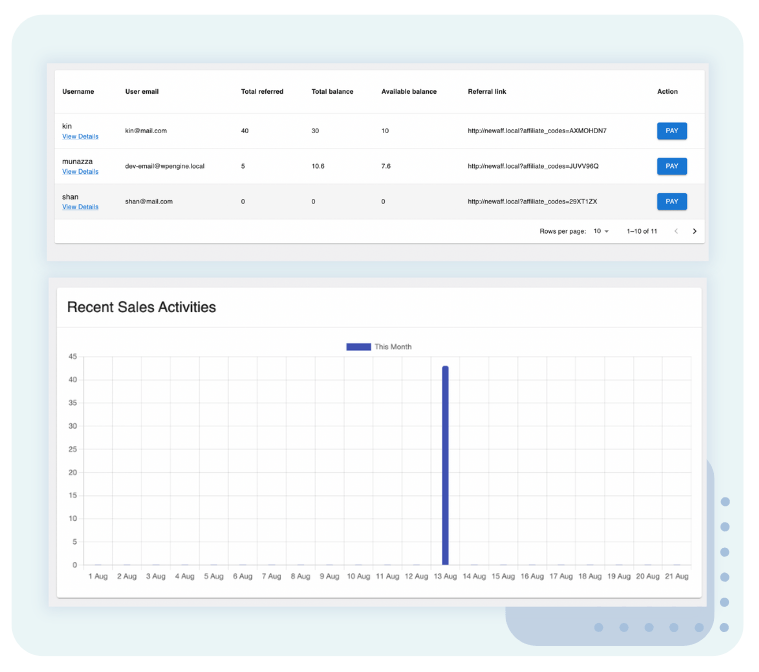Go to the previous page of rows
This screenshot has height=672, width=759.
point(676,231)
